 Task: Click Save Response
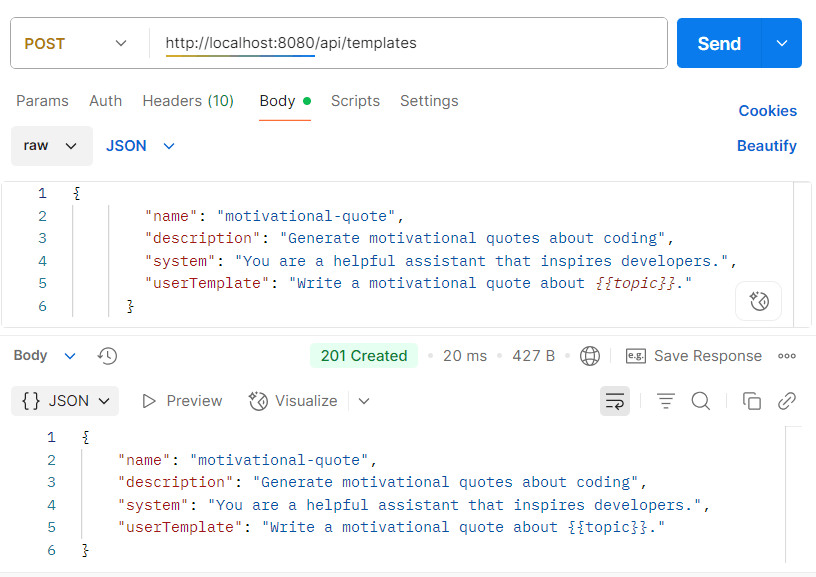694,356
